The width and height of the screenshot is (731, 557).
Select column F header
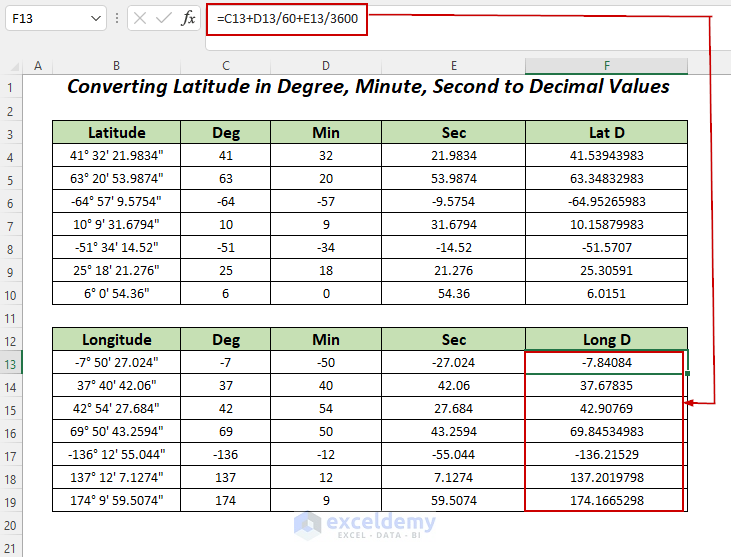(x=606, y=66)
